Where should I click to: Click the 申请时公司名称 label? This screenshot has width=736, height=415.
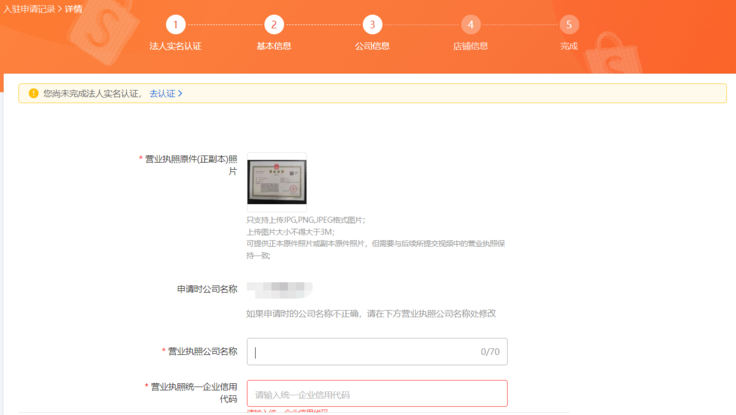click(x=207, y=289)
